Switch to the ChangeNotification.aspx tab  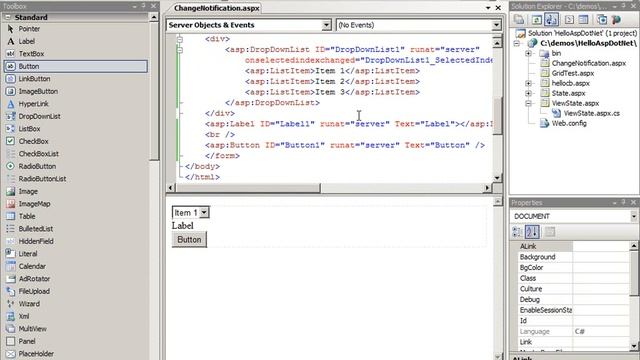216,8
